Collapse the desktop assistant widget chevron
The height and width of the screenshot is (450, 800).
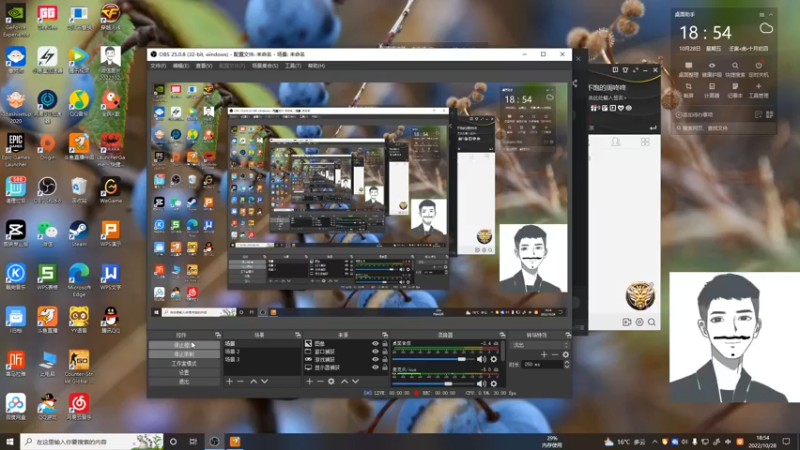(770, 15)
